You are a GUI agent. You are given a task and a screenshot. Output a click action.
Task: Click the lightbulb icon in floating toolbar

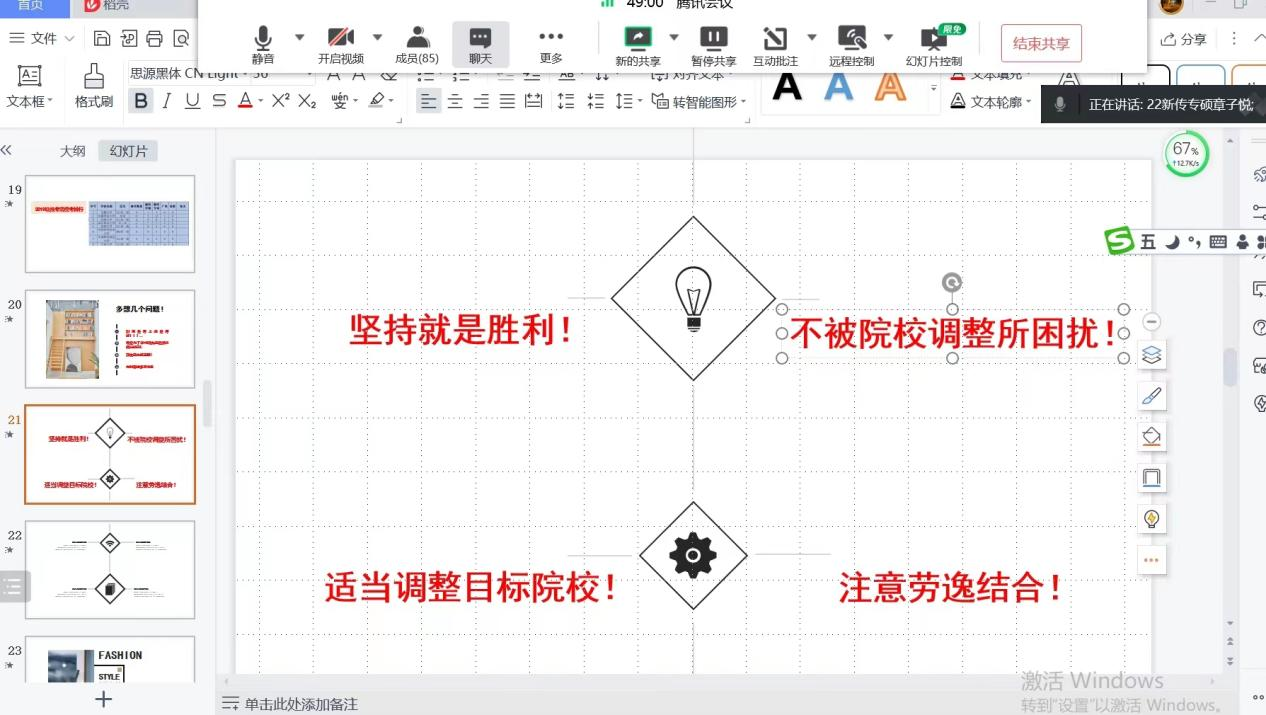click(x=1151, y=518)
